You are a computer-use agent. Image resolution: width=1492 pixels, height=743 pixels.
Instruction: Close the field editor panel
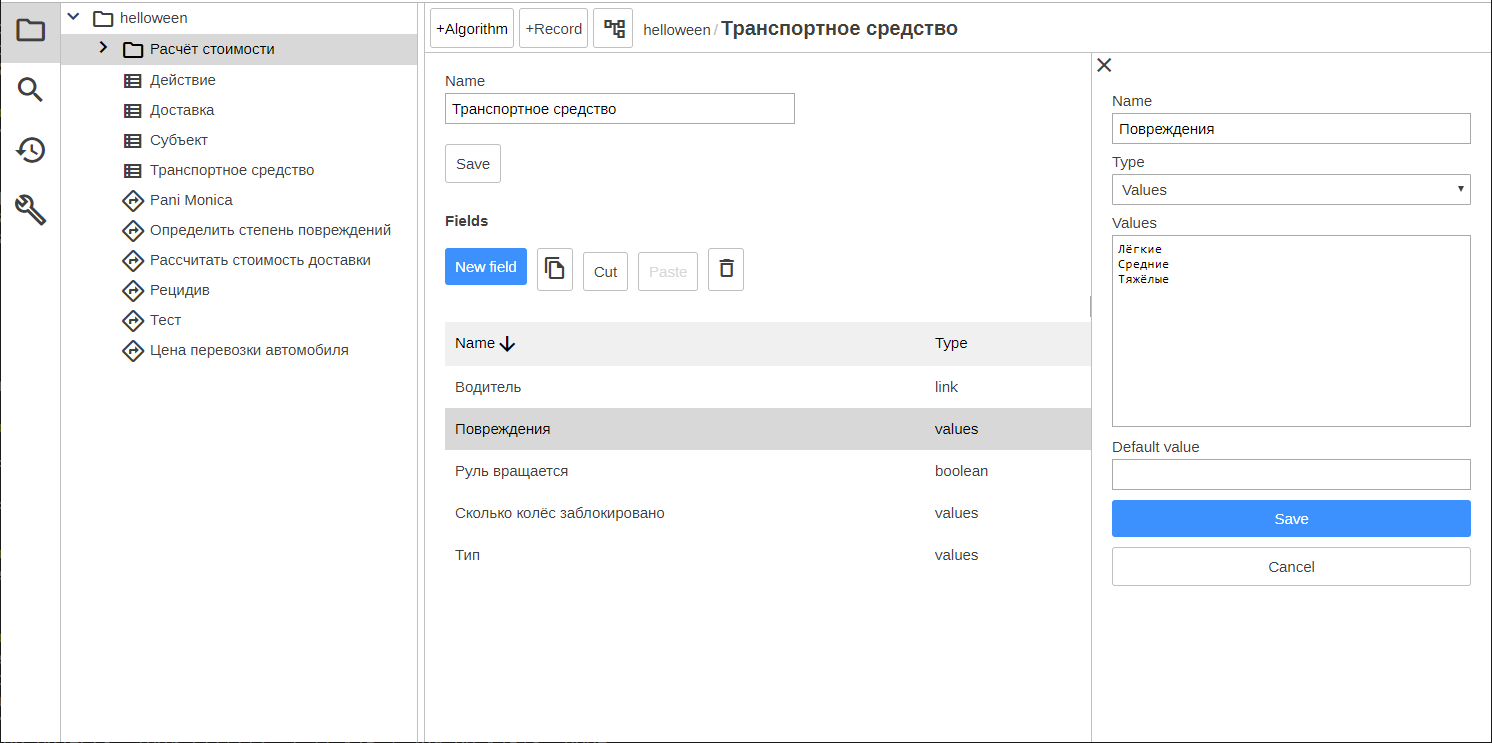pos(1104,65)
